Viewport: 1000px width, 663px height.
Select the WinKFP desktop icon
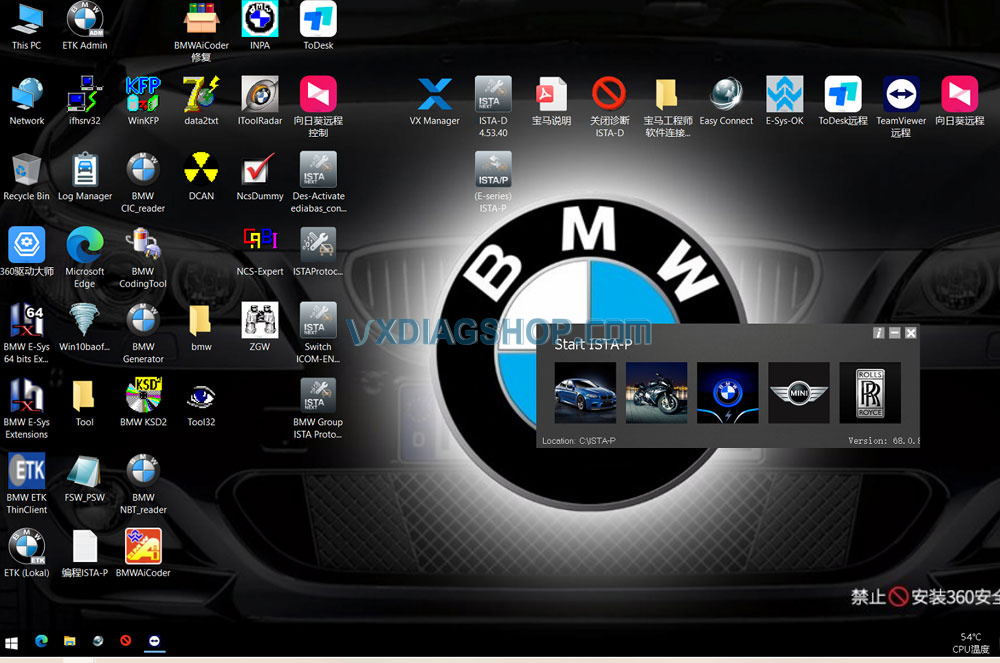[143, 96]
